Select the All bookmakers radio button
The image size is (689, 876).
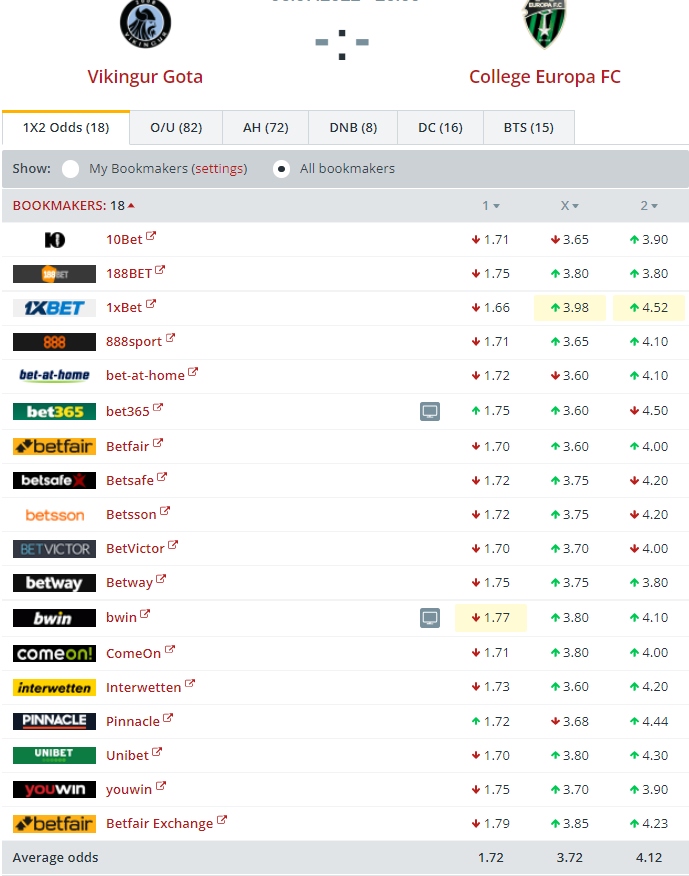coord(282,169)
